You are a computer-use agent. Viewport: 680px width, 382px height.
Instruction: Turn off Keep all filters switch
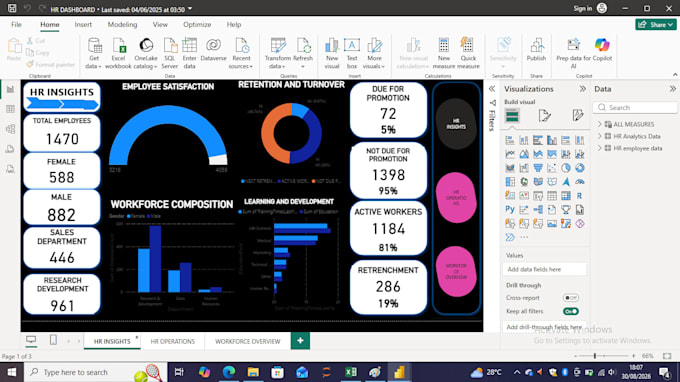point(571,311)
